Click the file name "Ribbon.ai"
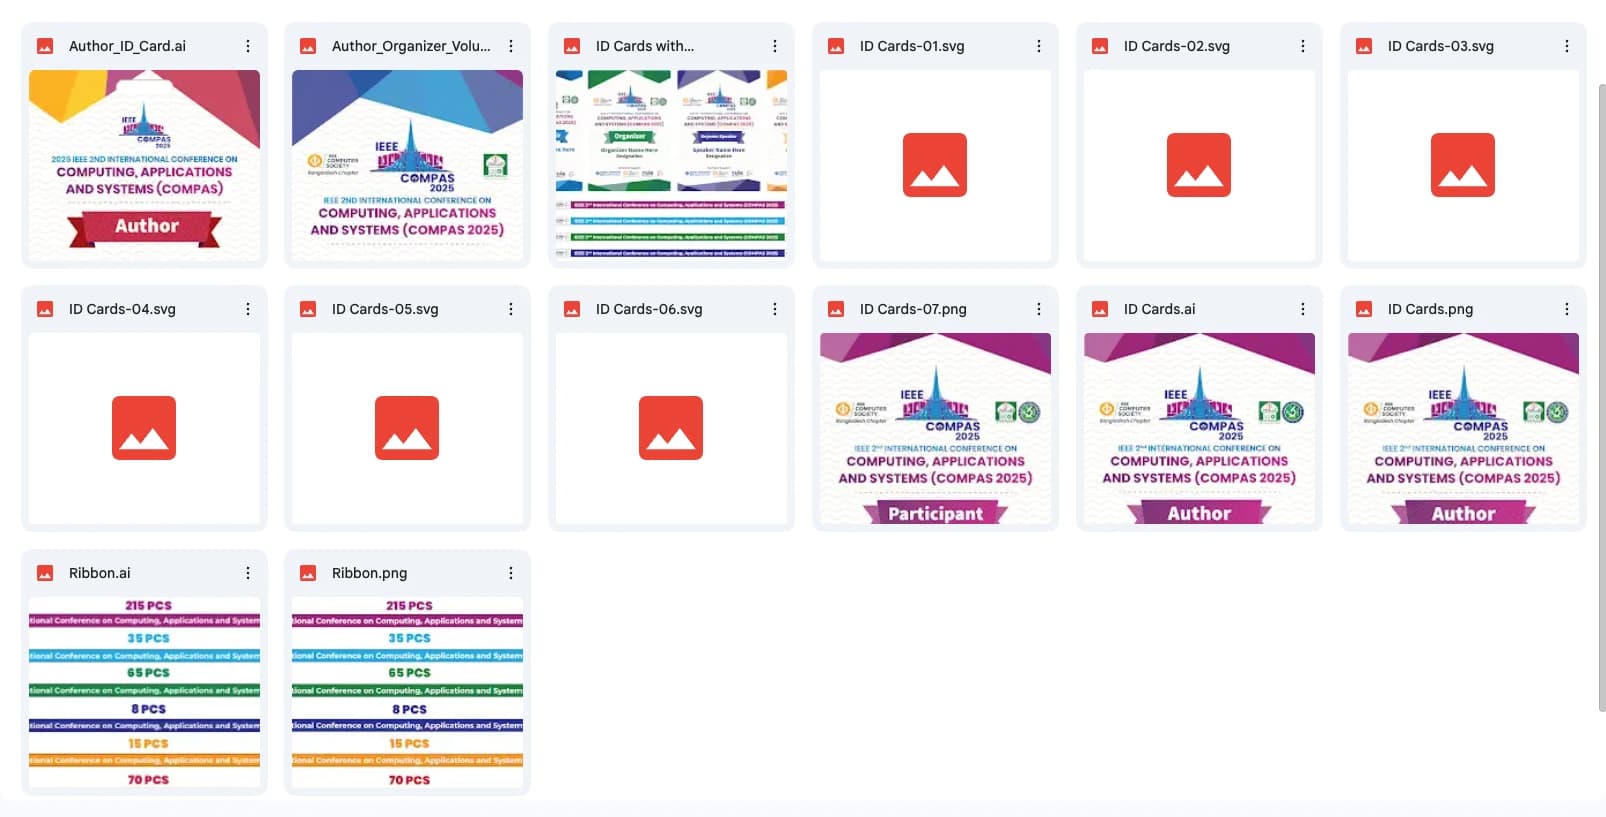The image size is (1606, 817). tap(99, 573)
